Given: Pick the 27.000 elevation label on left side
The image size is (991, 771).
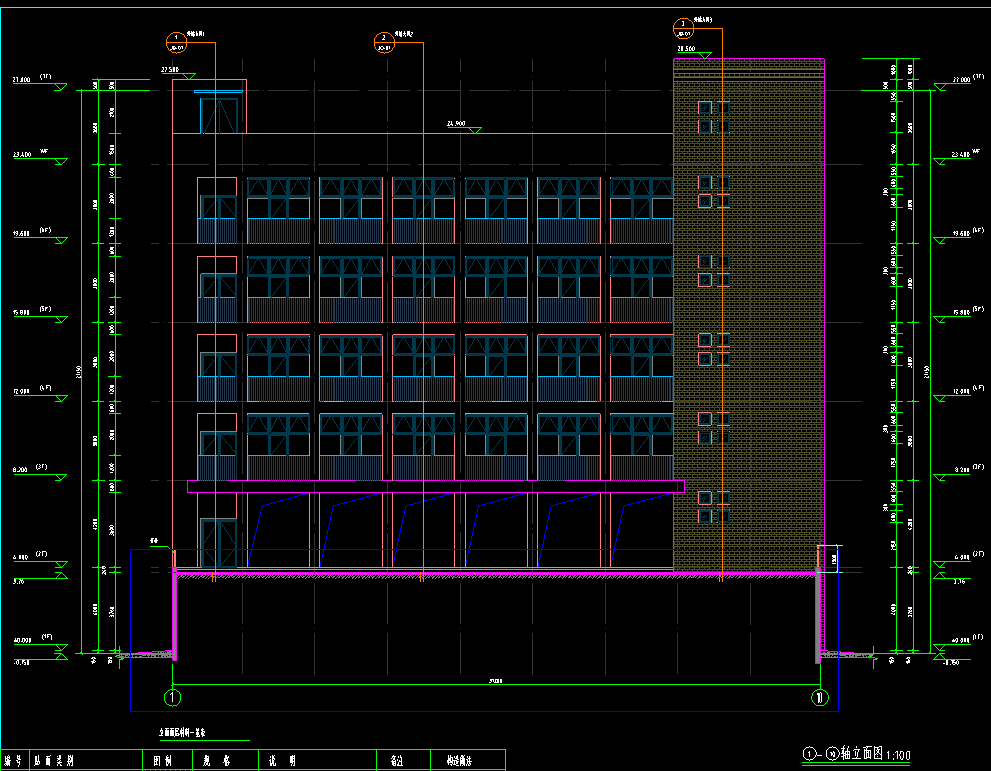Looking at the screenshot, I should pyautogui.click(x=22, y=78).
